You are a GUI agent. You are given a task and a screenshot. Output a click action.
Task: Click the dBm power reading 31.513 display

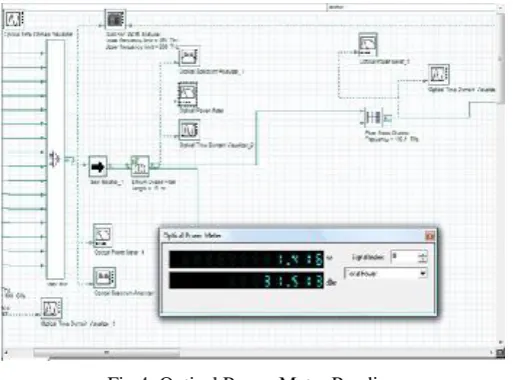[x=246, y=281]
